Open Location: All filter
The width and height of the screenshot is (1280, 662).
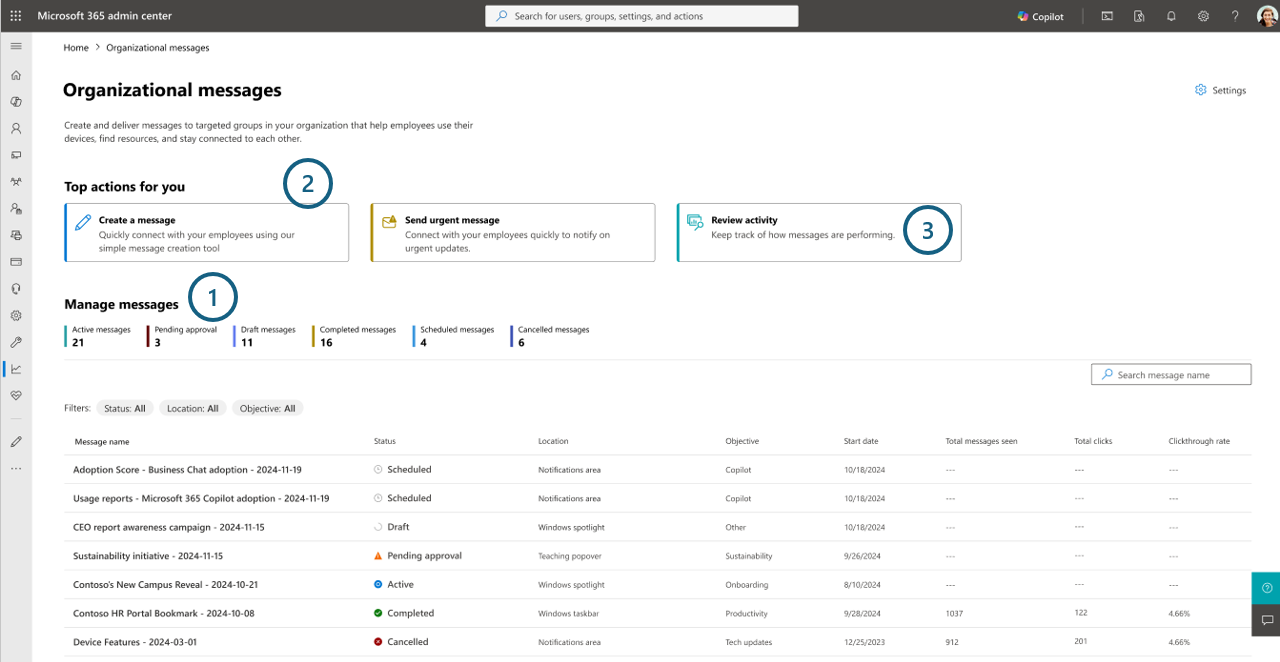192,408
